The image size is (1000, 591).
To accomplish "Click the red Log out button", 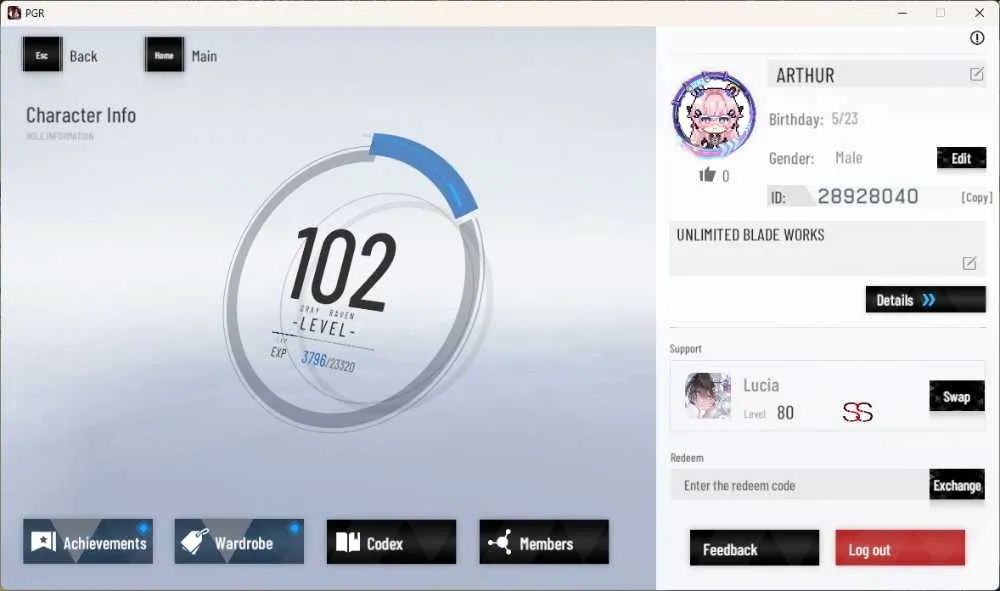I will [900, 548].
